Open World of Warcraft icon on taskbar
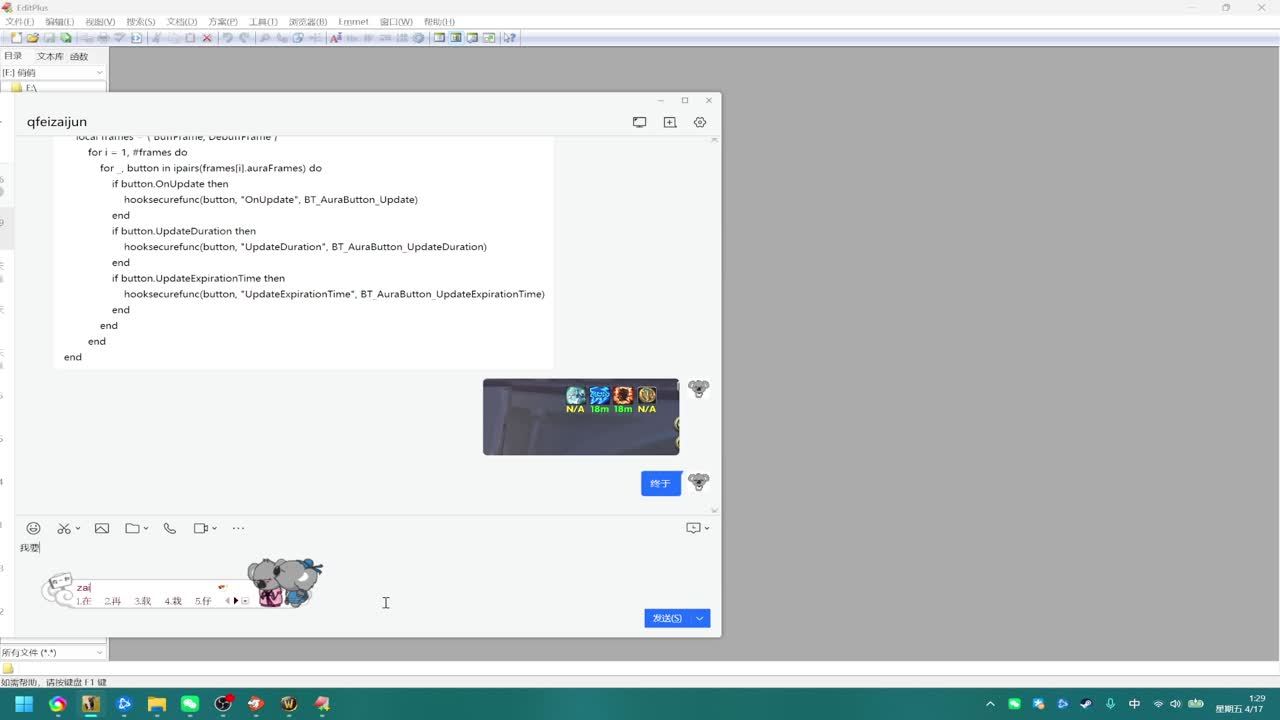 point(289,704)
